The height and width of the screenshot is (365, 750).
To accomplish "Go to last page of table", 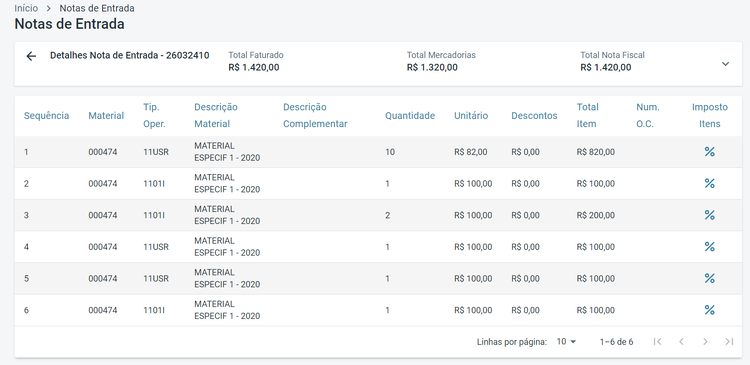I will (729, 342).
